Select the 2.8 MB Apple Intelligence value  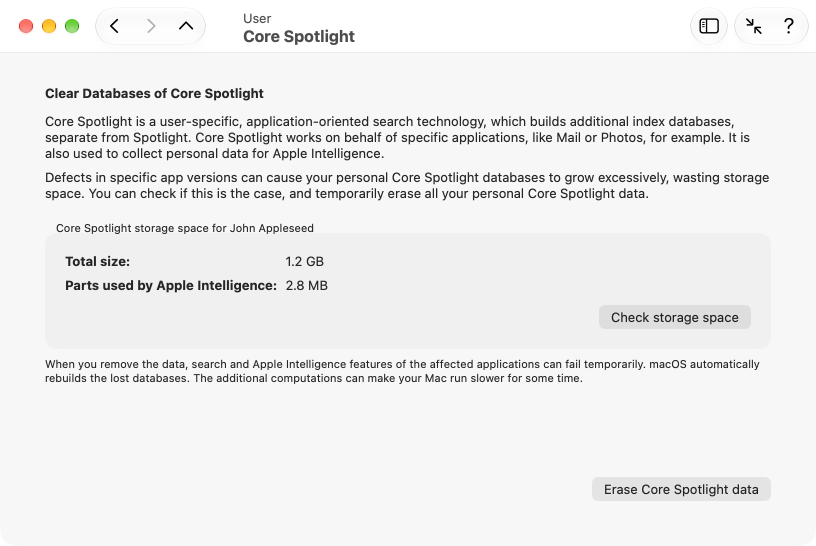307,285
